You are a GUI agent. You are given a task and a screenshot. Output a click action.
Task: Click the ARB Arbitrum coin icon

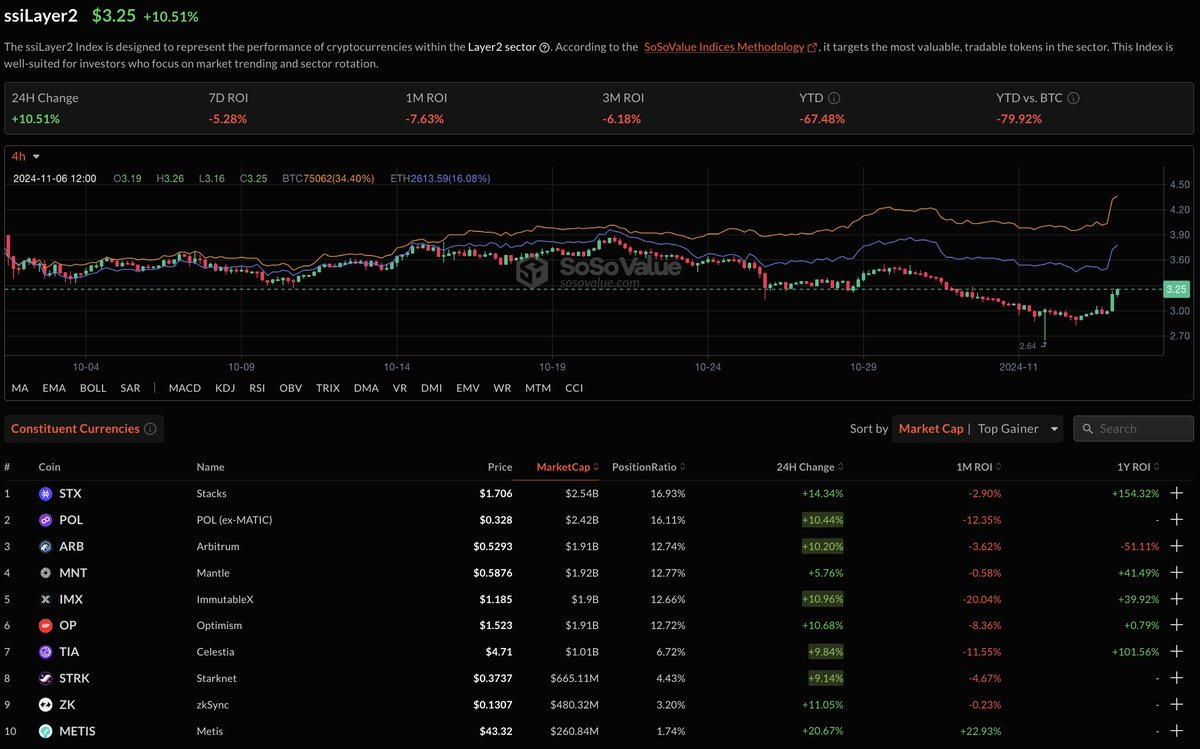tap(45, 547)
